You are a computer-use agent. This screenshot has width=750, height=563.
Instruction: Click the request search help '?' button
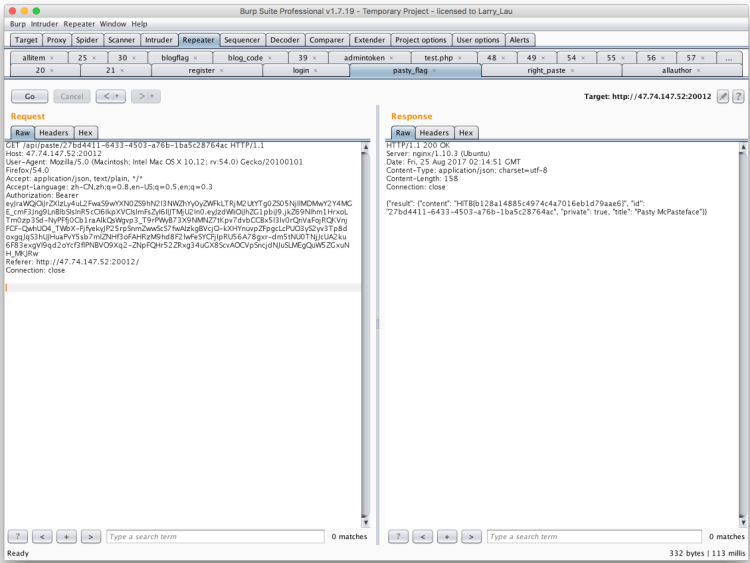point(19,537)
